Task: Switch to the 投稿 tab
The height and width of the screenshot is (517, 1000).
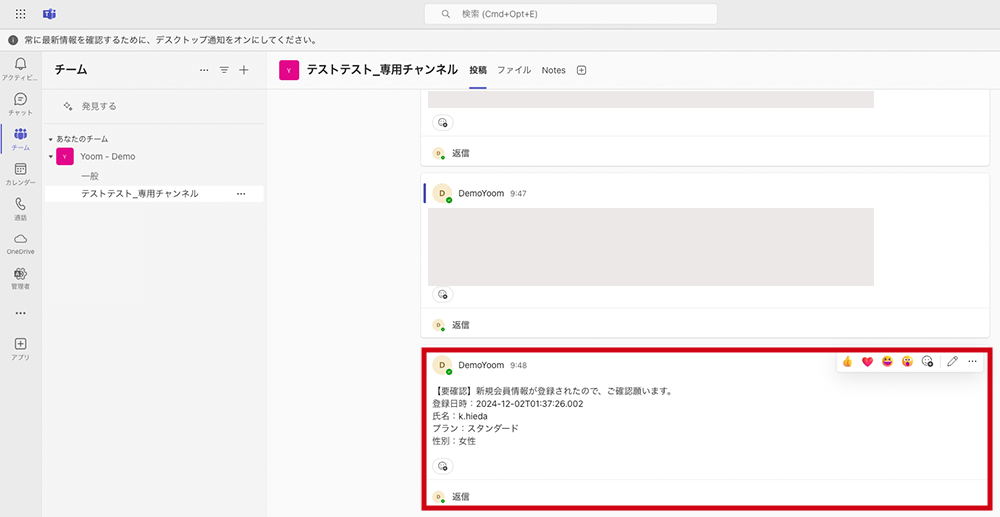Action: point(478,70)
